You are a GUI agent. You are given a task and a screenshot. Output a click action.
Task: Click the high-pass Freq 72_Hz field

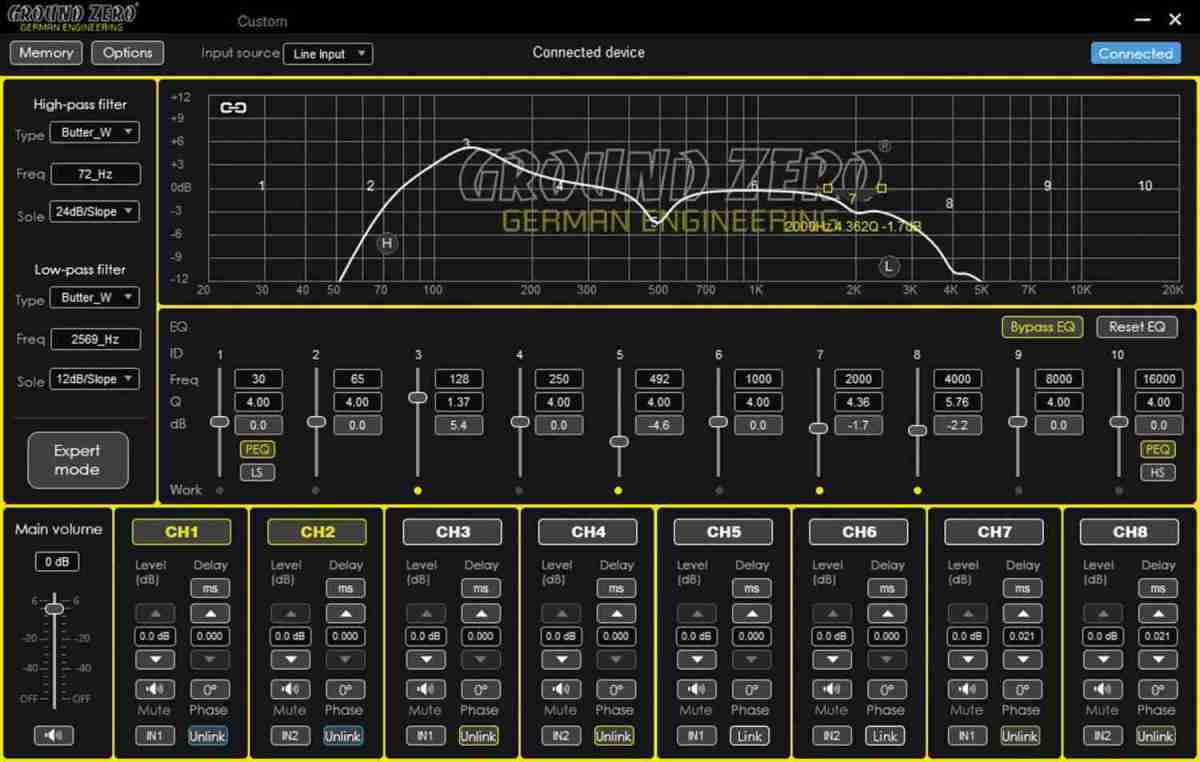[95, 174]
